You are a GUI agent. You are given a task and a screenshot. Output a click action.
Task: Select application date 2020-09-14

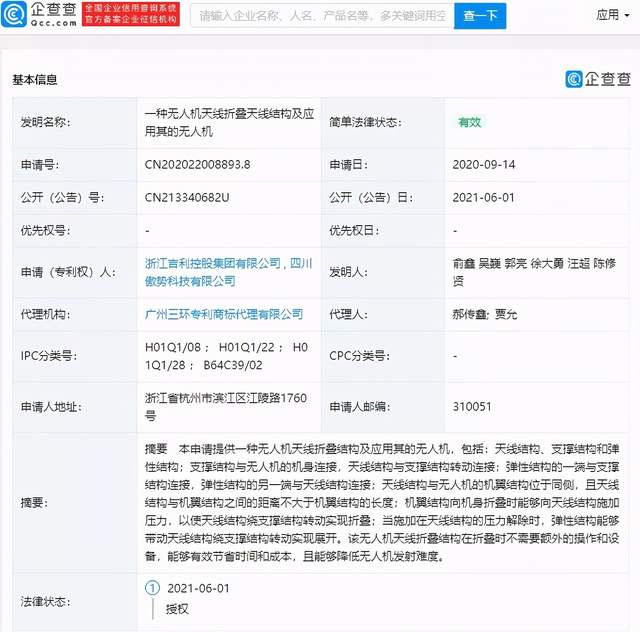pyautogui.click(x=484, y=165)
